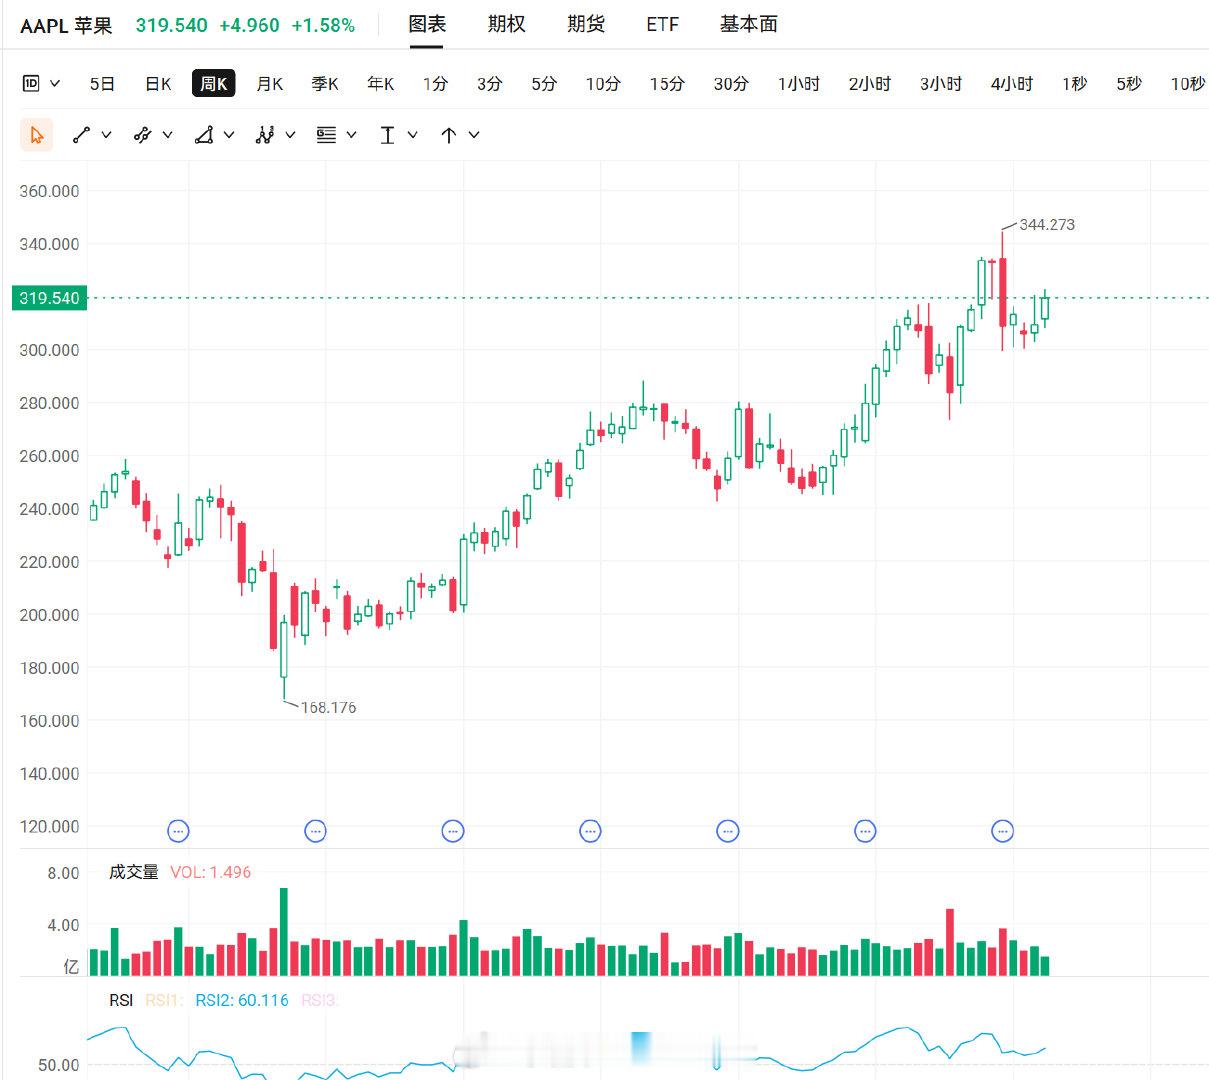
Task: Select the triangle shape tool
Action: [204, 135]
